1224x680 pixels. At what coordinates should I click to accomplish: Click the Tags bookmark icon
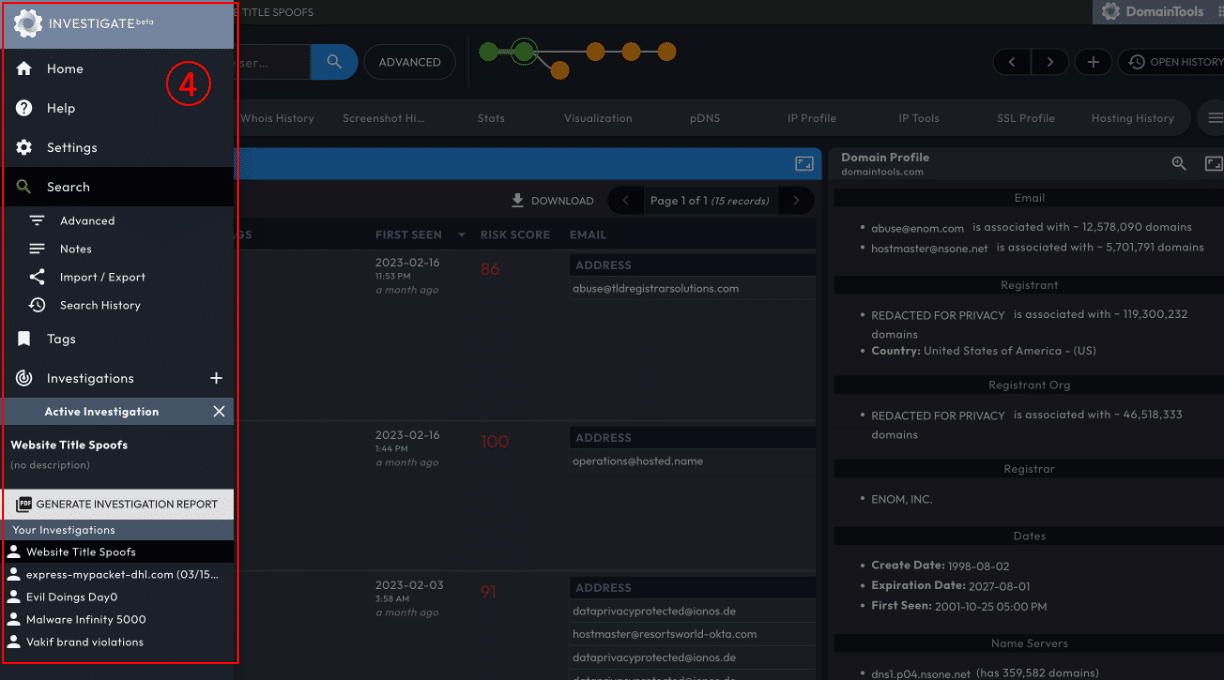[x=24, y=339]
